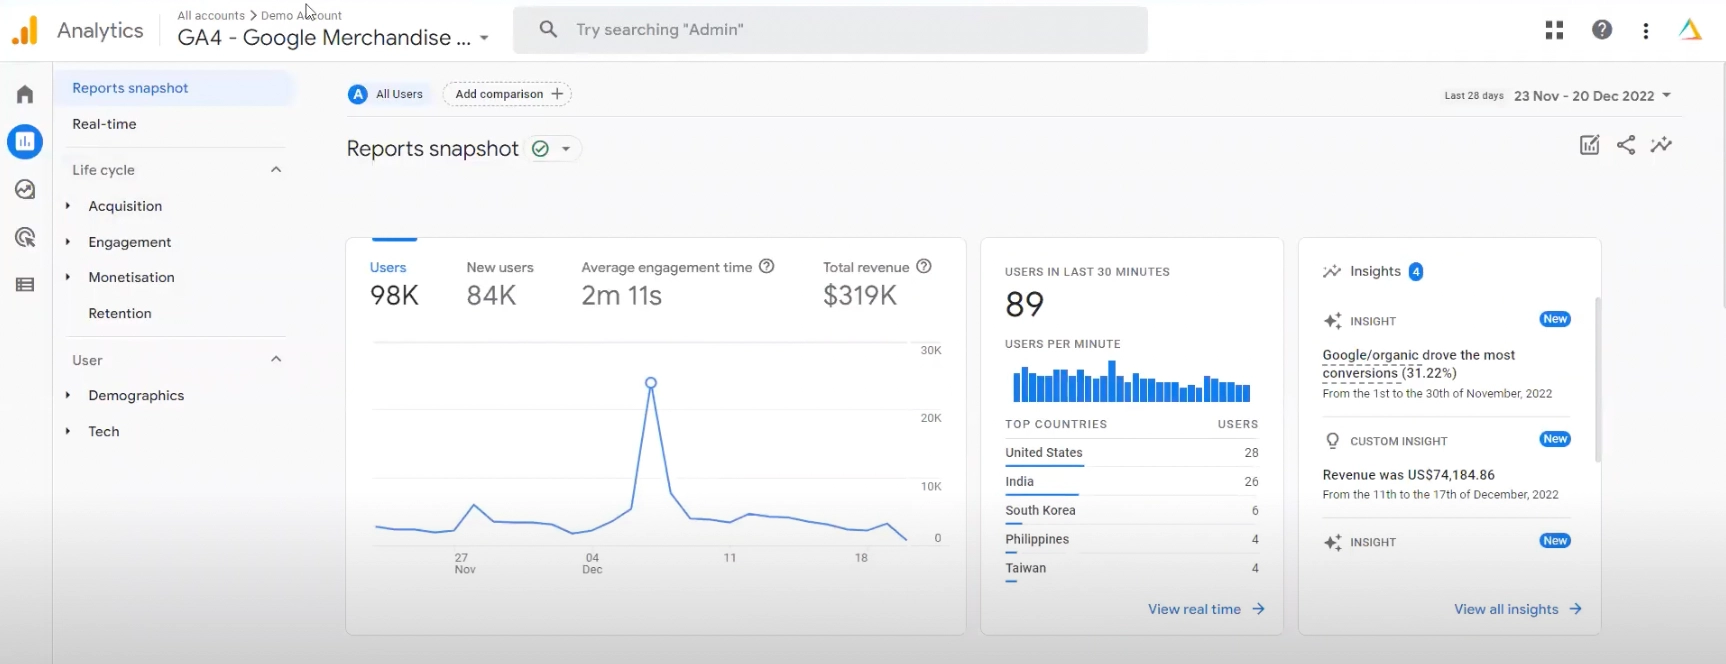Select the Reports icon in left rail
Image resolution: width=1726 pixels, height=664 pixels.
pos(25,142)
